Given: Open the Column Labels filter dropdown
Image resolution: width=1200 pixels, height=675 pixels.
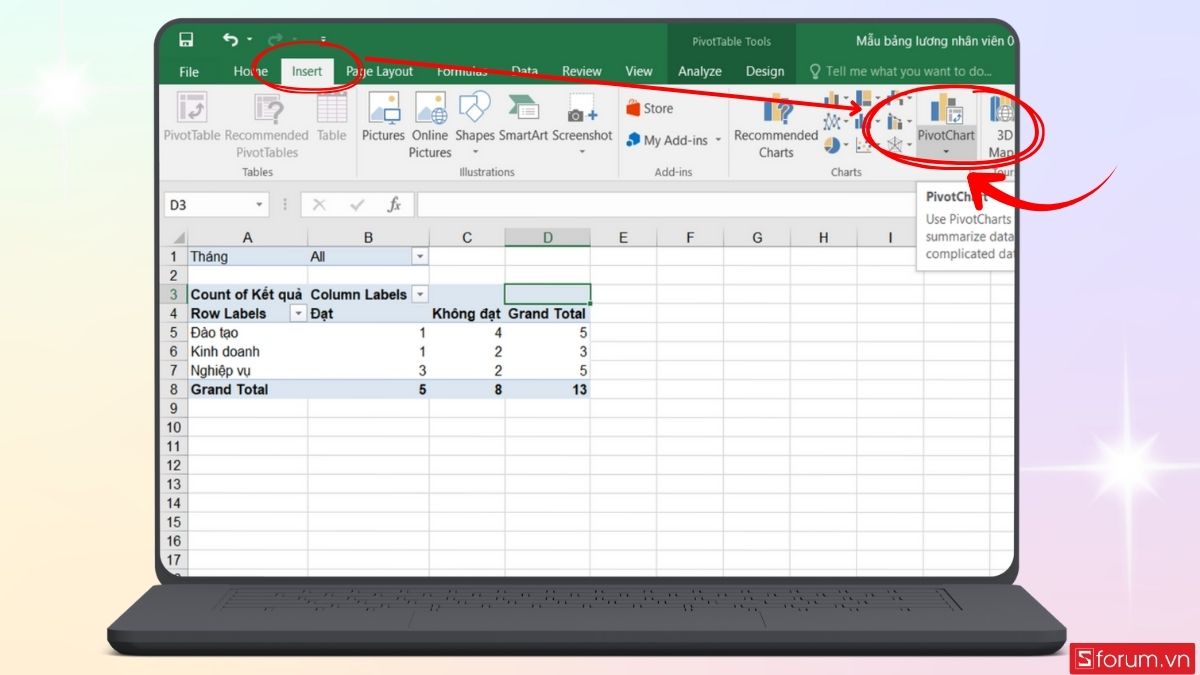Looking at the screenshot, I should 419,294.
